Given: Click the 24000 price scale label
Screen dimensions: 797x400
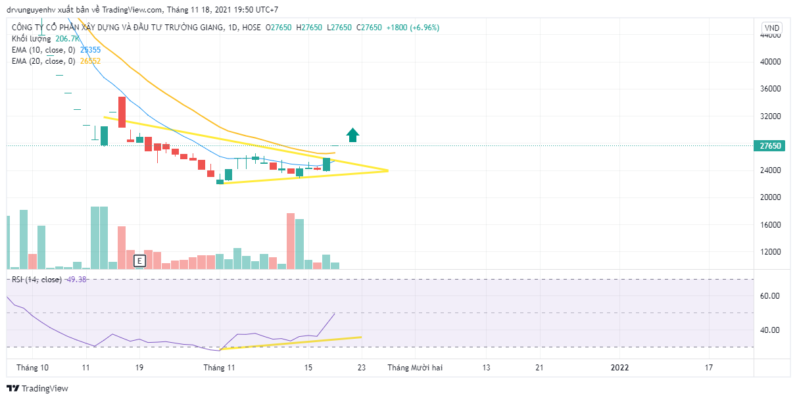Looking at the screenshot, I should point(770,170).
